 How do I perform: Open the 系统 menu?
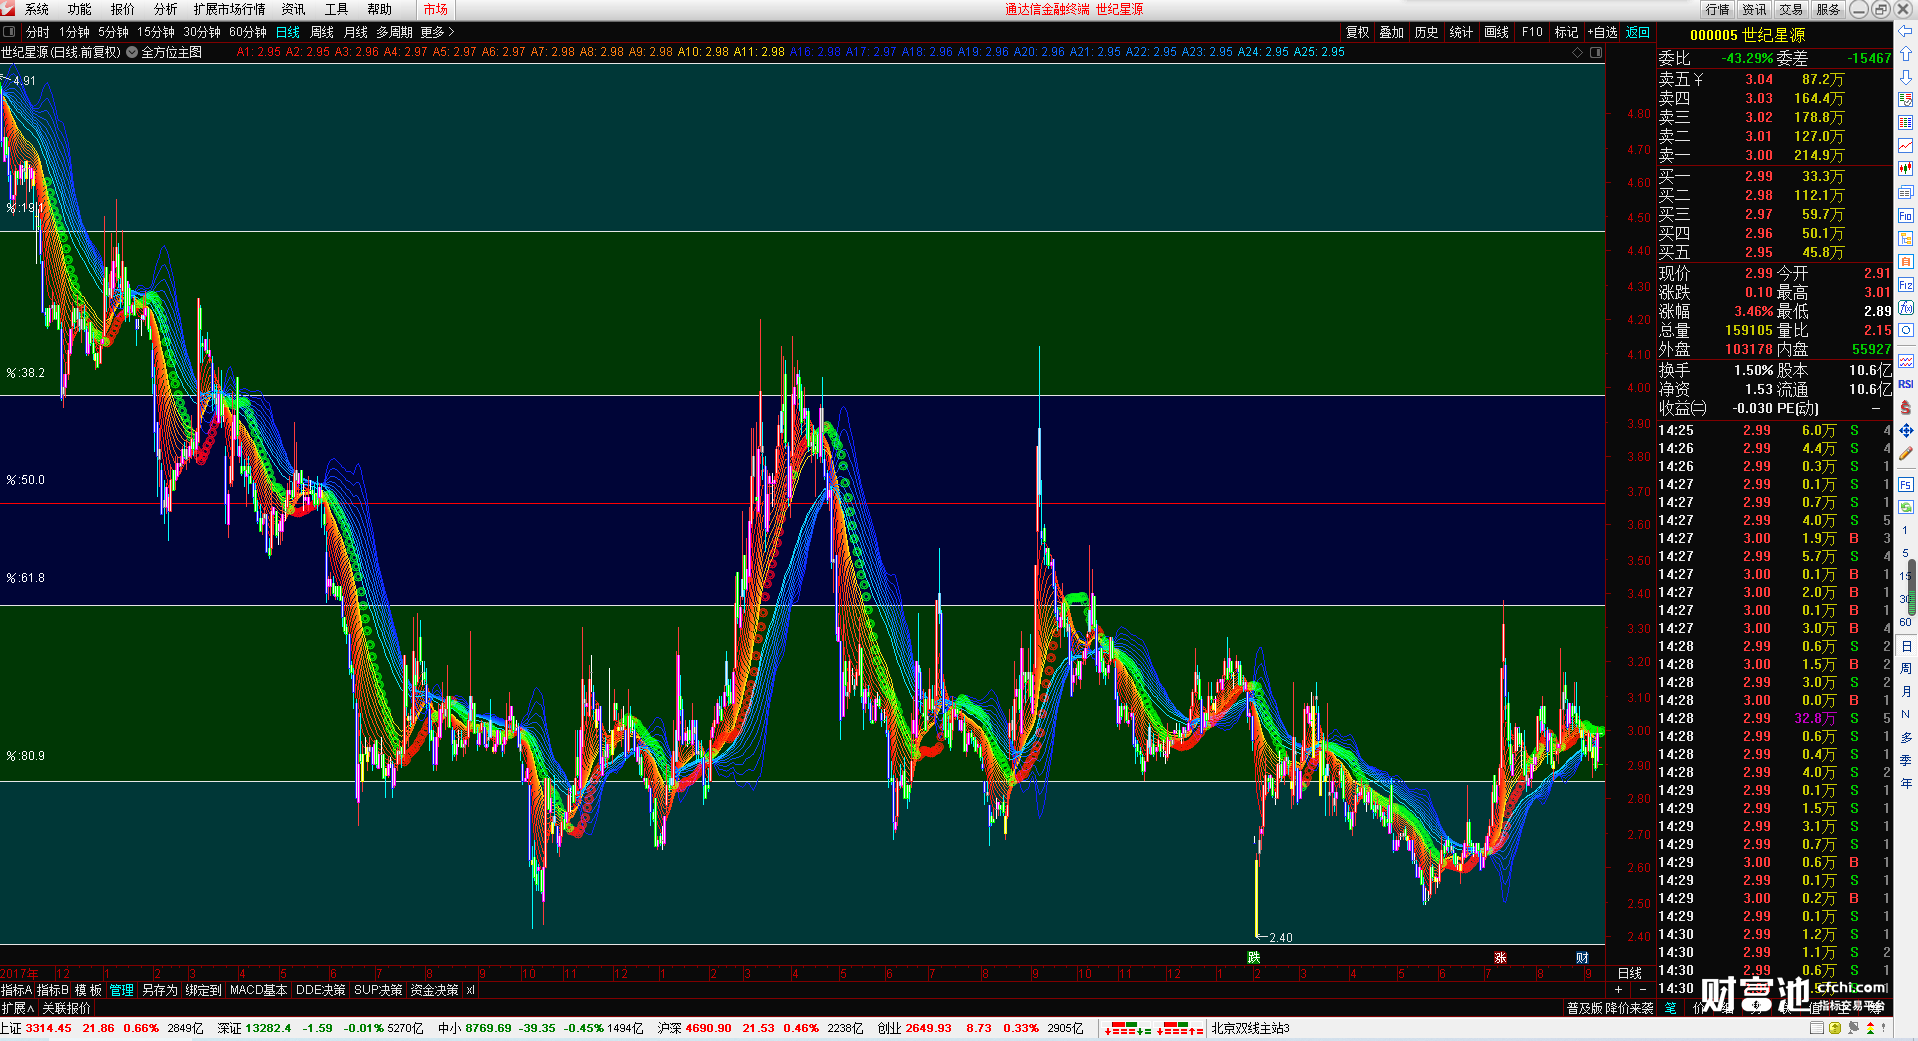pyautogui.click(x=37, y=9)
